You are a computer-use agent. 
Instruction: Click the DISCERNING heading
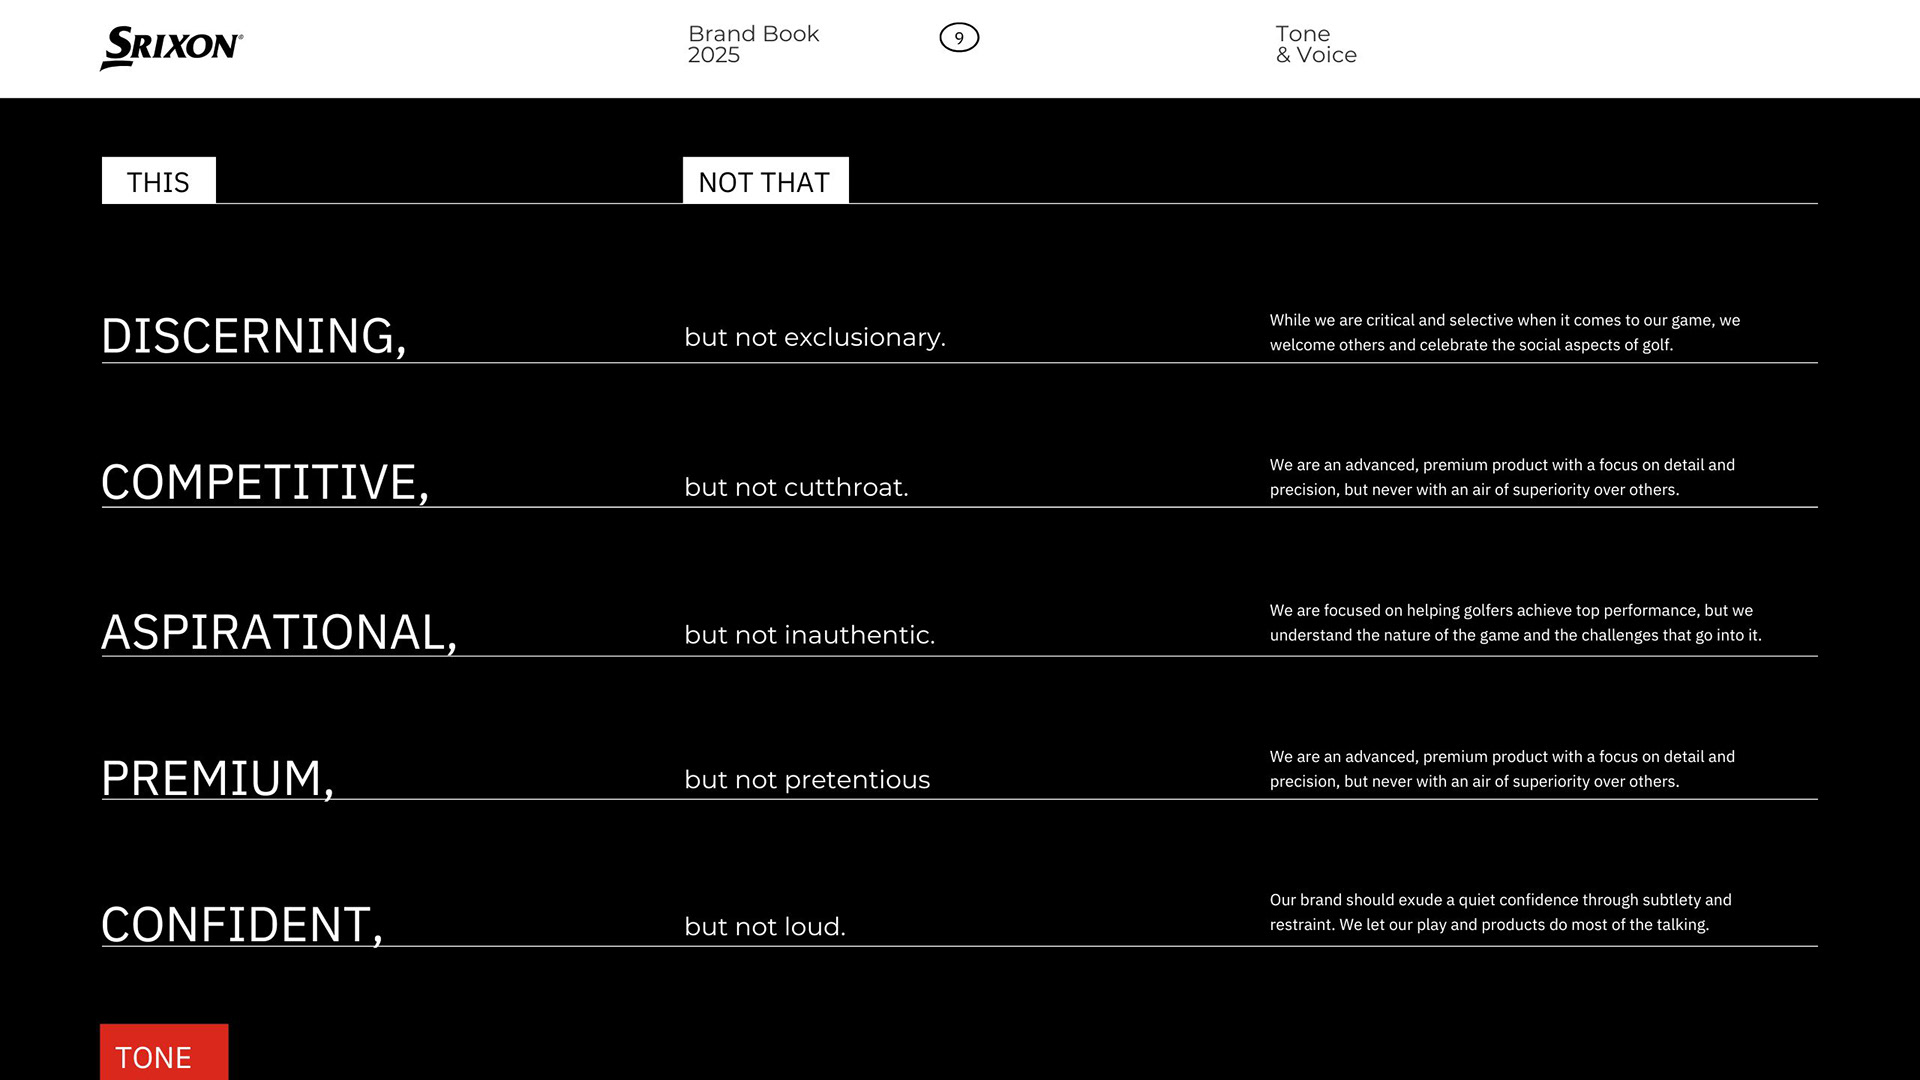pos(254,335)
